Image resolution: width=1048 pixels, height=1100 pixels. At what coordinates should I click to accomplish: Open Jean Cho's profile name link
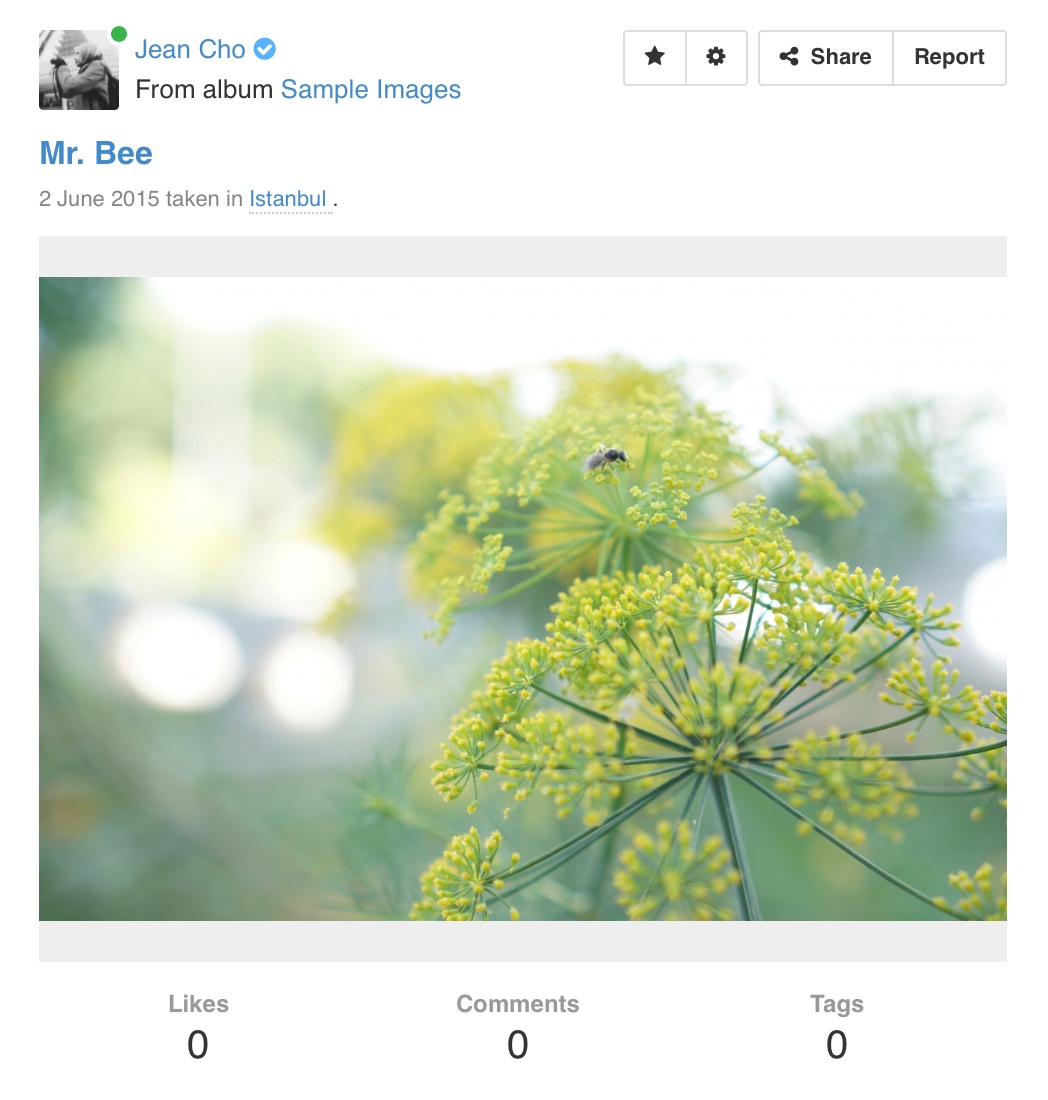tap(189, 49)
